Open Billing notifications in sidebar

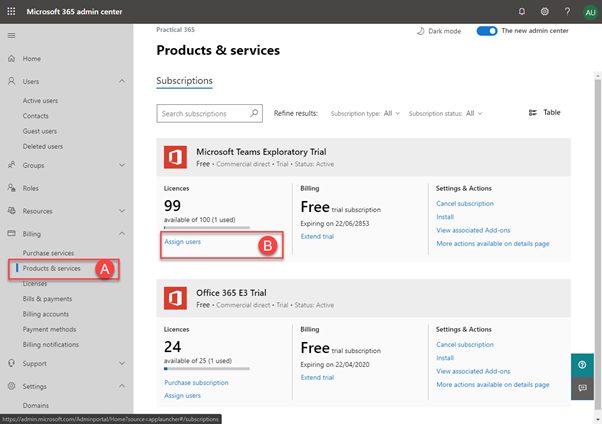(51, 344)
